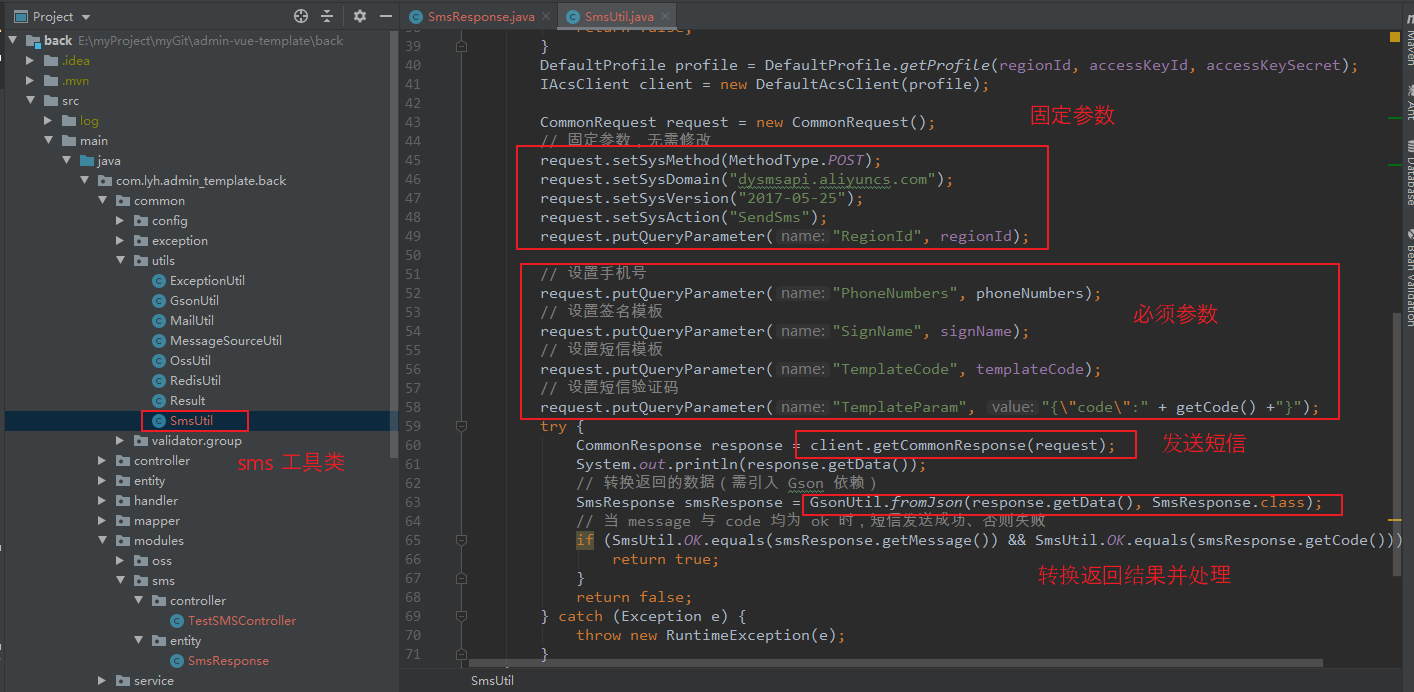This screenshot has width=1414, height=692.
Task: Hide the Project tool window
Action: pos(384,16)
